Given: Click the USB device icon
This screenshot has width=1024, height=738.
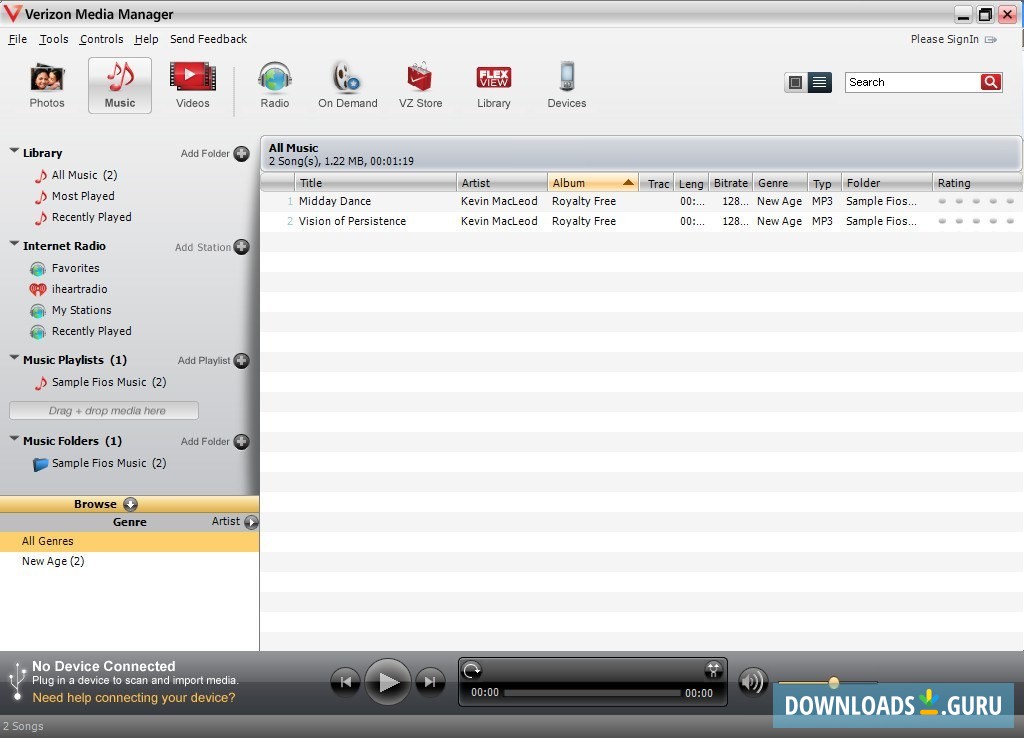Looking at the screenshot, I should [x=17, y=682].
